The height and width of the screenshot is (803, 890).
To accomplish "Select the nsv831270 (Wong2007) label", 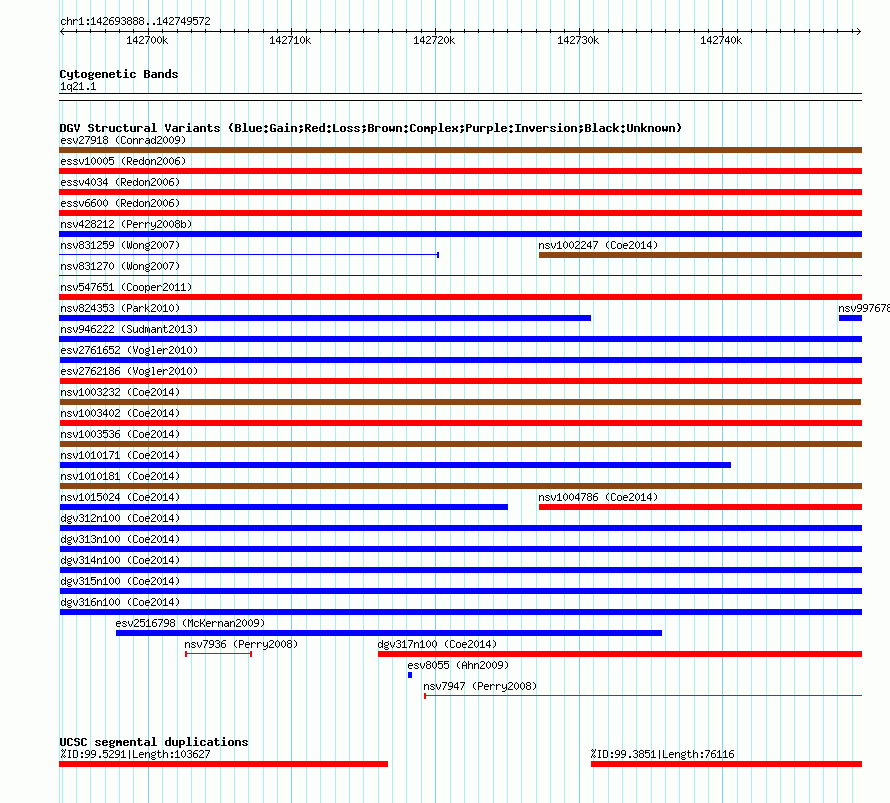I will pos(120,266).
